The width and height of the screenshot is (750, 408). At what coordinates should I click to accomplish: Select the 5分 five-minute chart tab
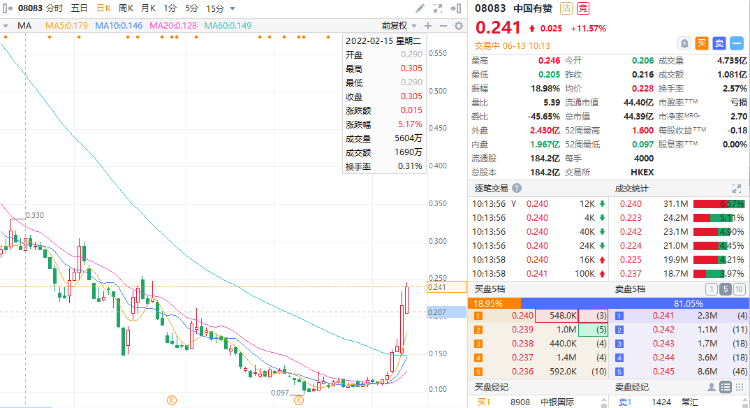pos(191,8)
